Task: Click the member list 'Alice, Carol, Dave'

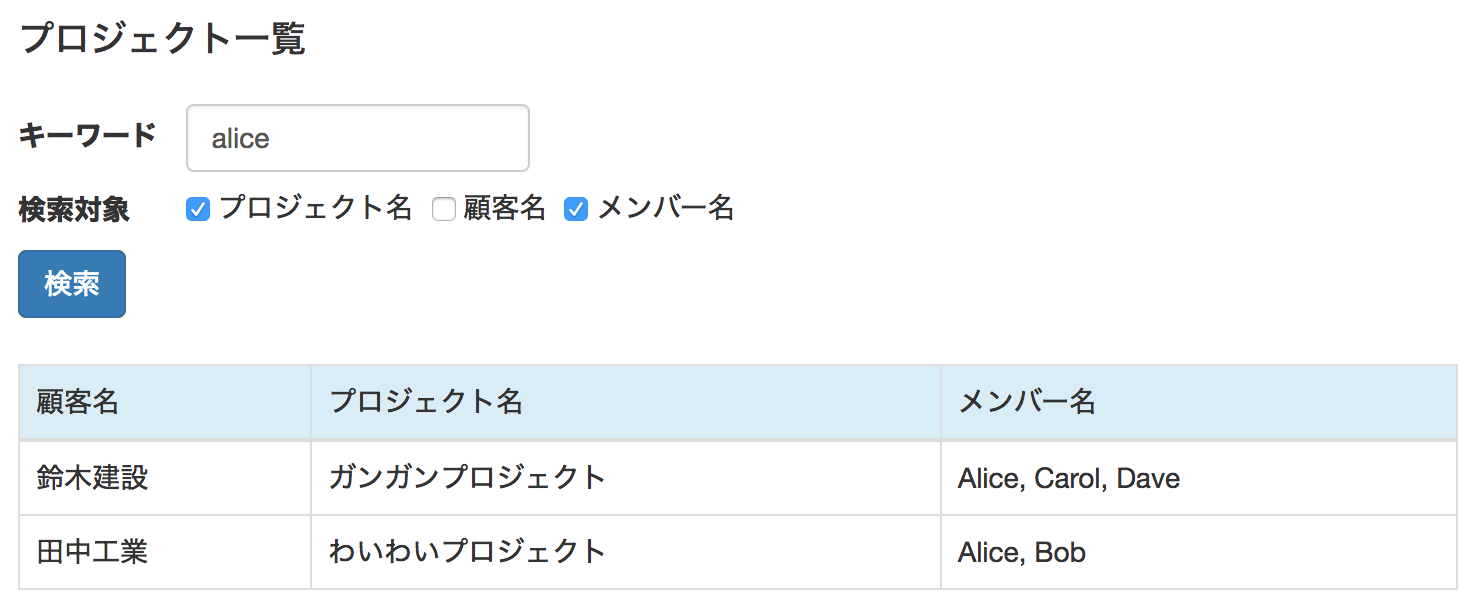Action: (1067, 478)
